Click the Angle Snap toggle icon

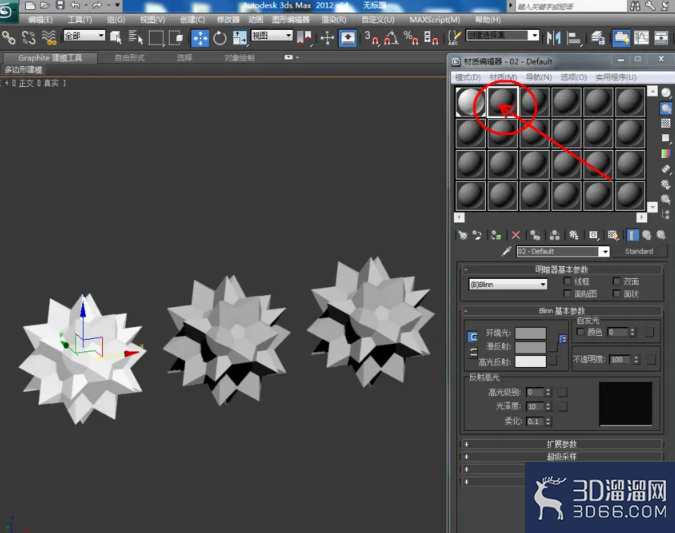(391, 38)
